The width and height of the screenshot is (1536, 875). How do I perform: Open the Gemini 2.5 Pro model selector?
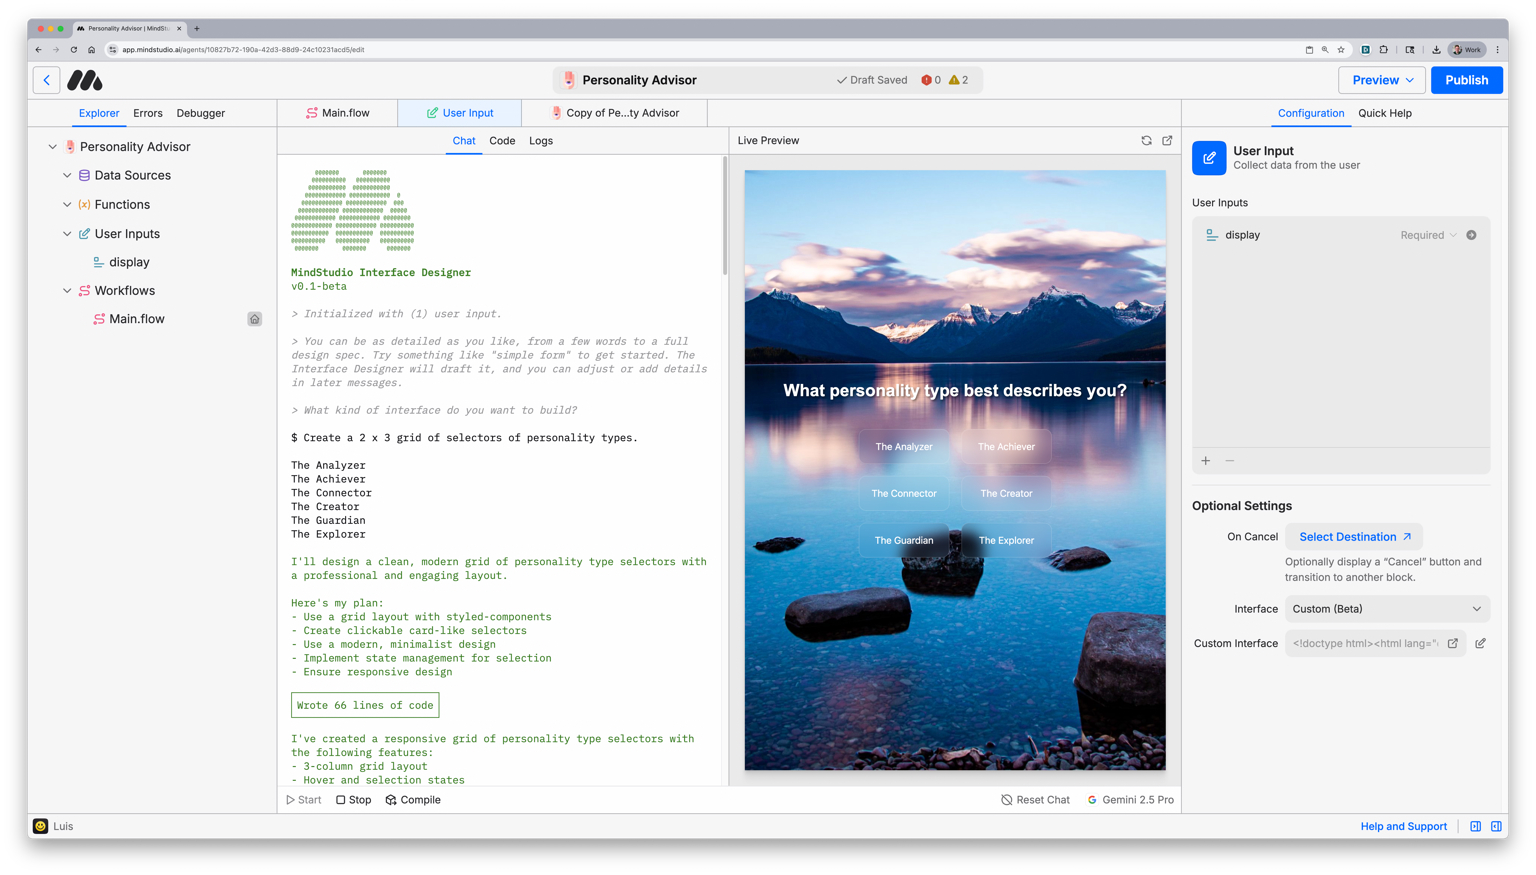click(1130, 800)
